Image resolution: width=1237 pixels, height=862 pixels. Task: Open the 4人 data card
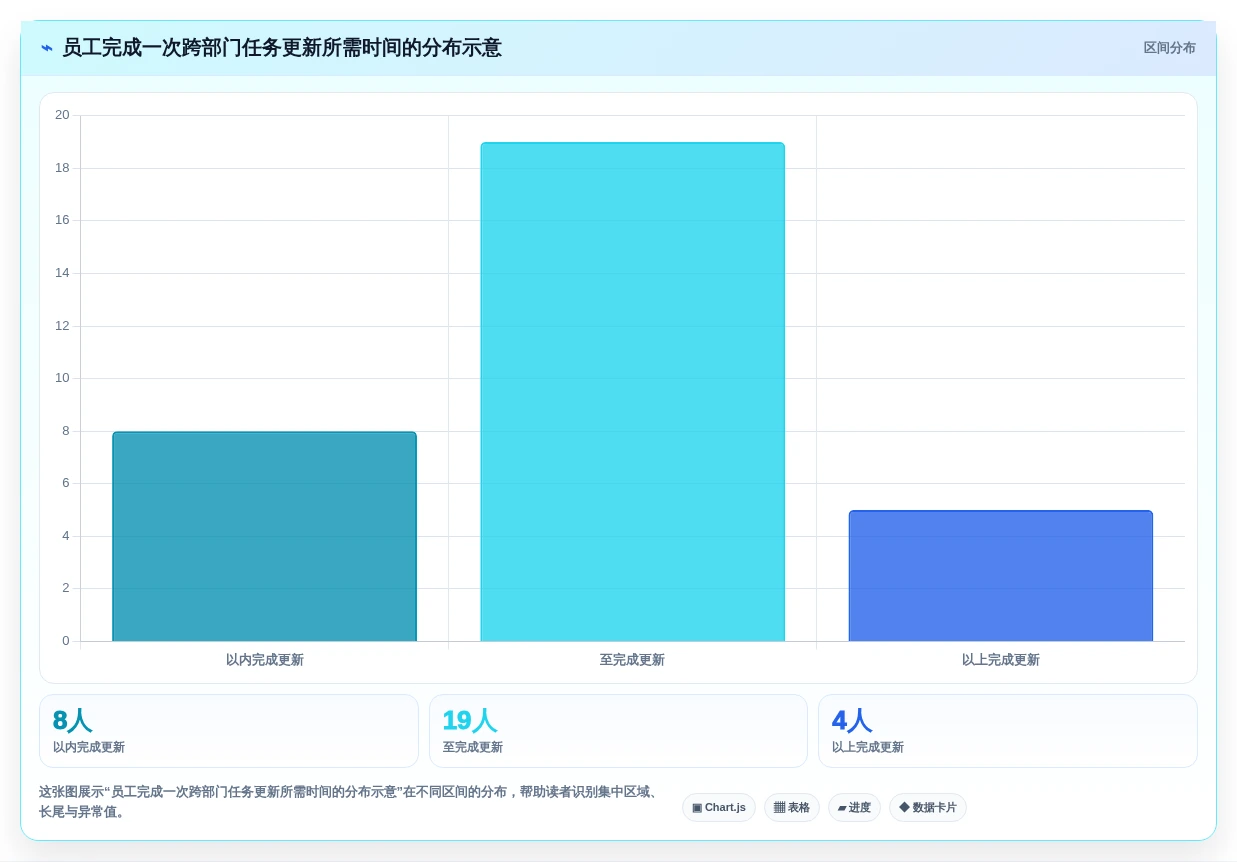point(1007,731)
